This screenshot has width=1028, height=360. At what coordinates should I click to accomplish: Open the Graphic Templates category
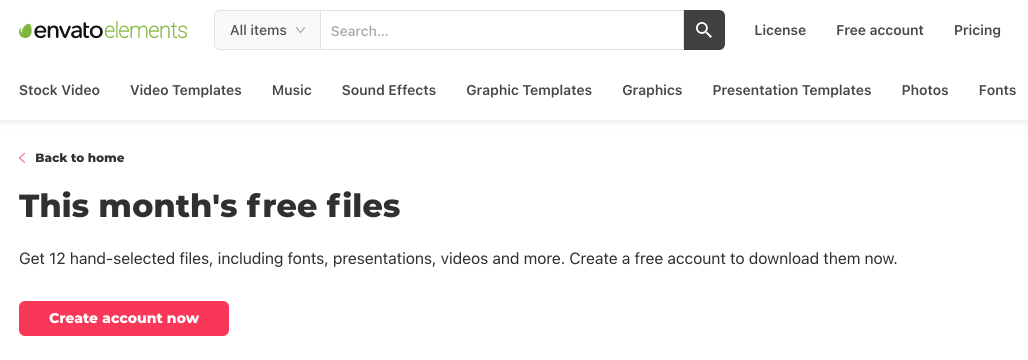click(529, 90)
